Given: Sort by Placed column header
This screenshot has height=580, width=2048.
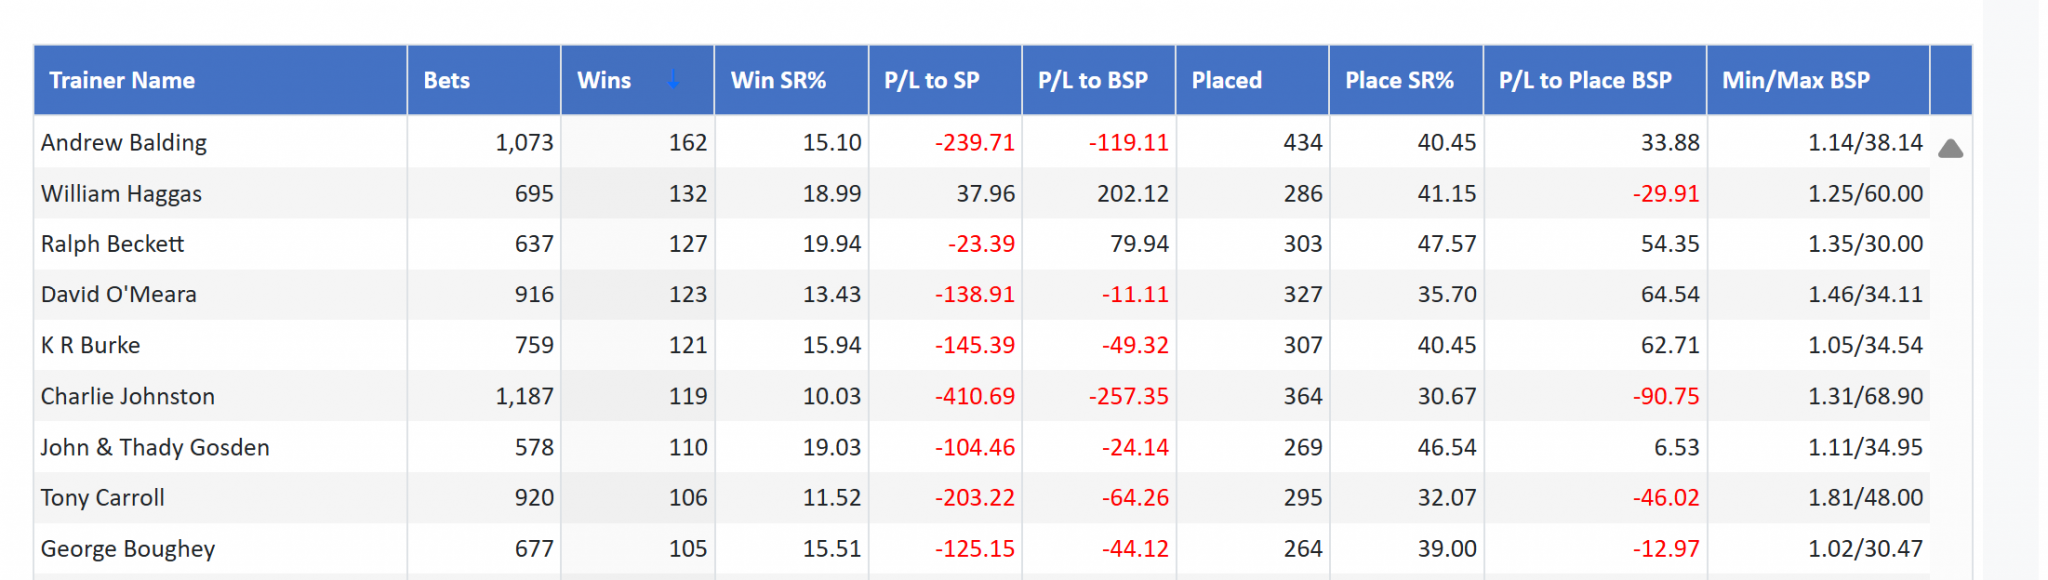Looking at the screenshot, I should pos(1226,80).
